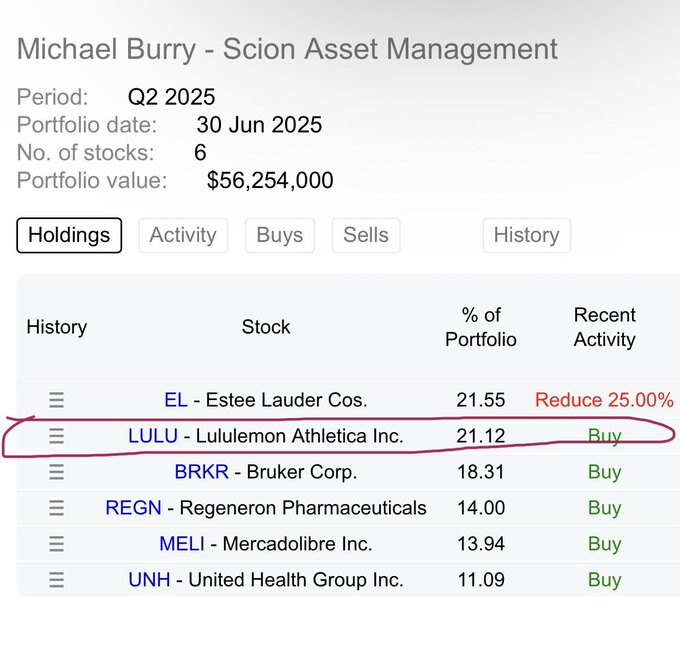Open history icon for Bruker row
Screen dimensions: 680x655
tap(56, 472)
